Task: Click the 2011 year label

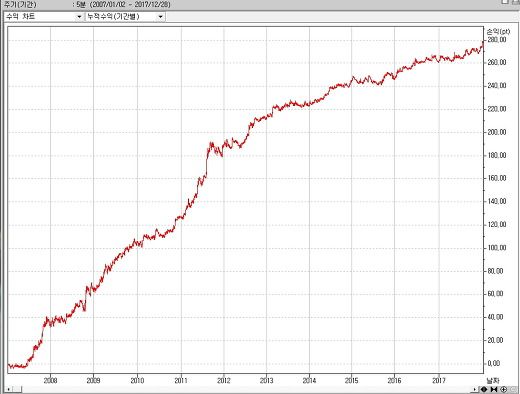Action: [181, 380]
